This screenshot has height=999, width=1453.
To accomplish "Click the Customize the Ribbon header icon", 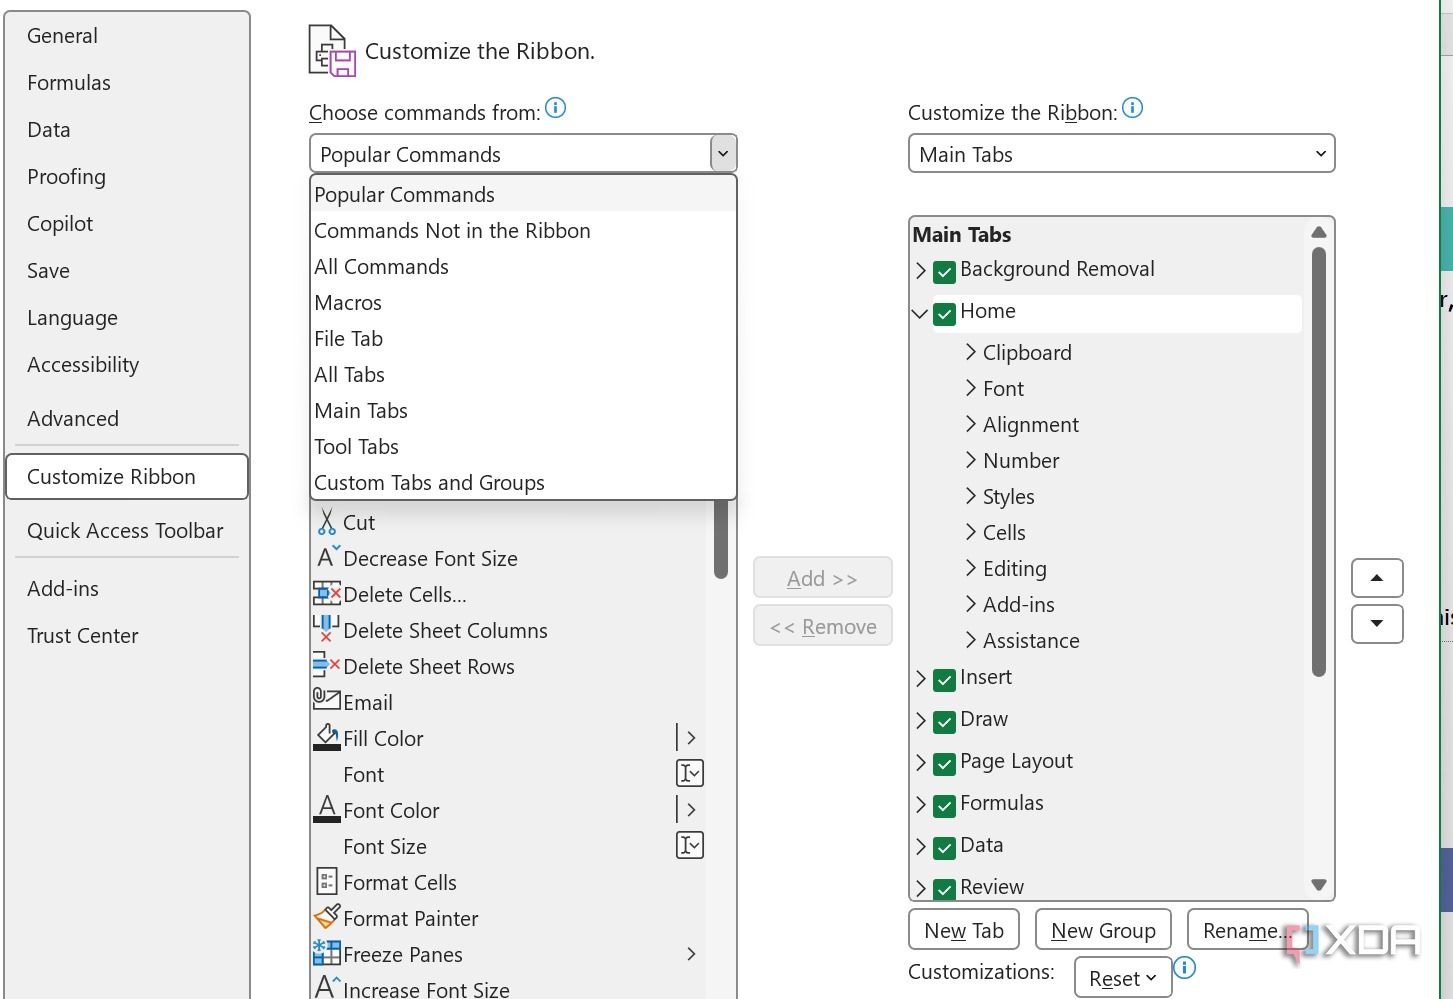I will click(332, 51).
